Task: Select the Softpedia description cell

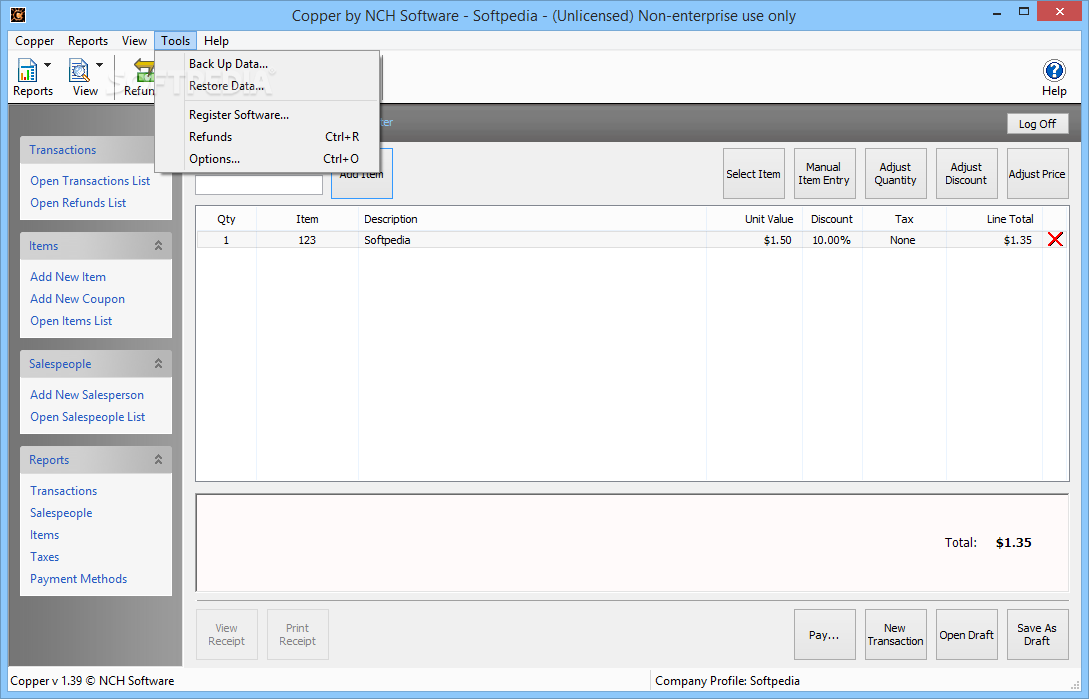Action: click(532, 240)
